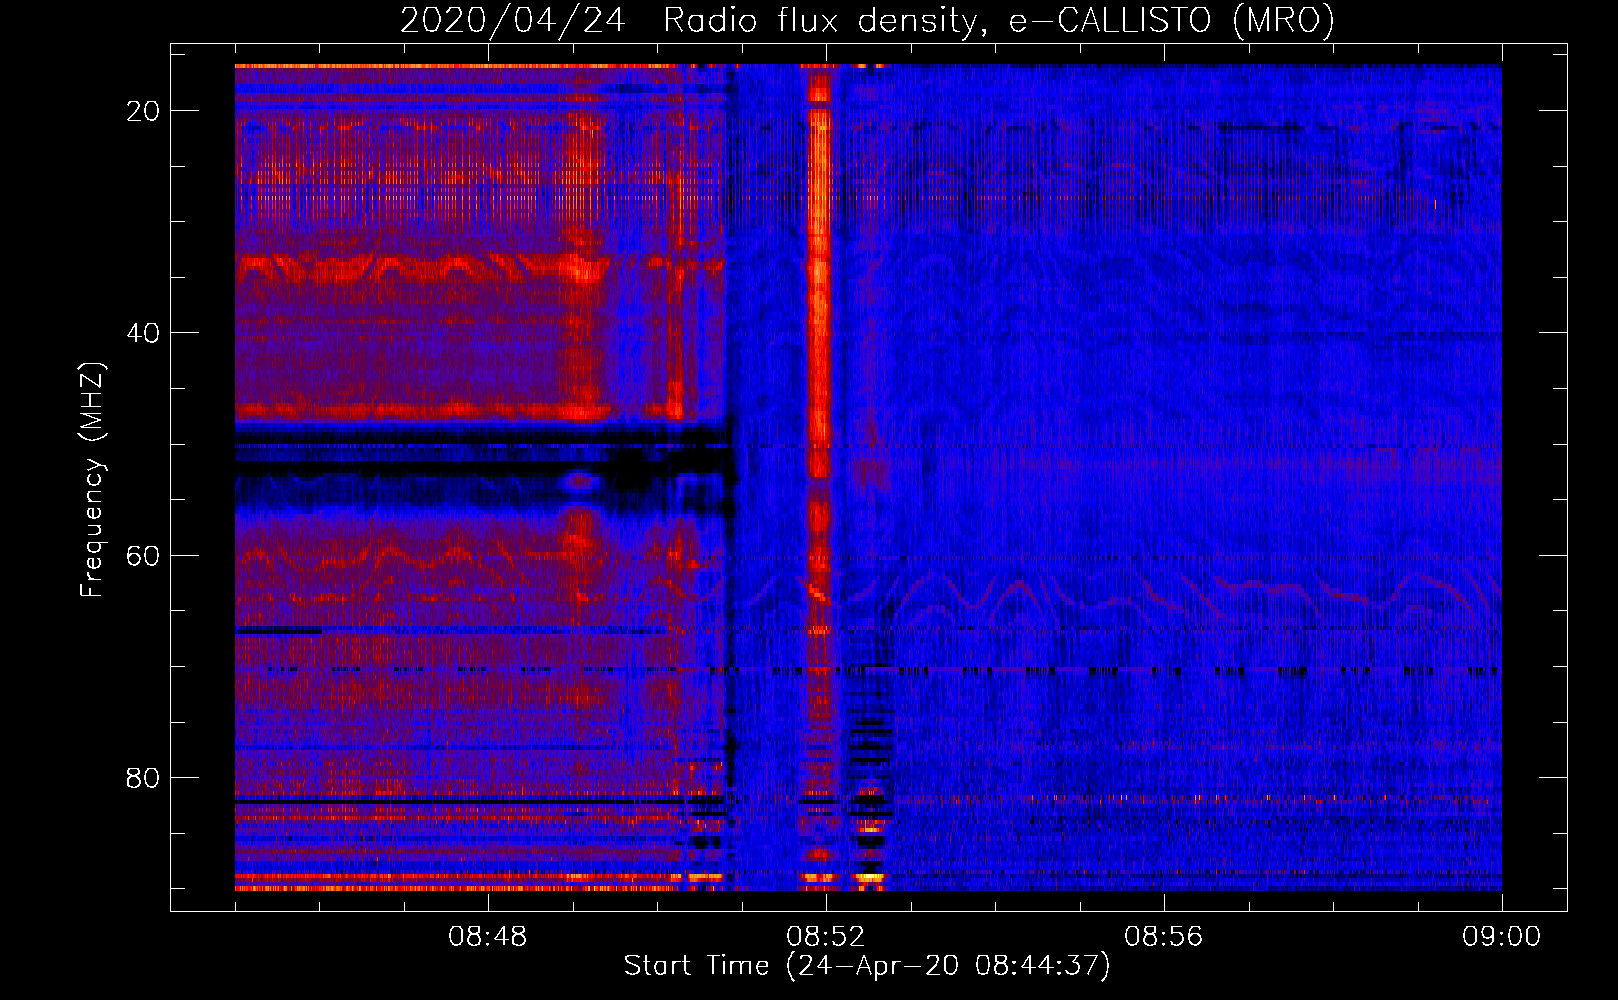The image size is (1618, 1000).
Task: Click the frequency tick label '20'
Action: coord(144,111)
